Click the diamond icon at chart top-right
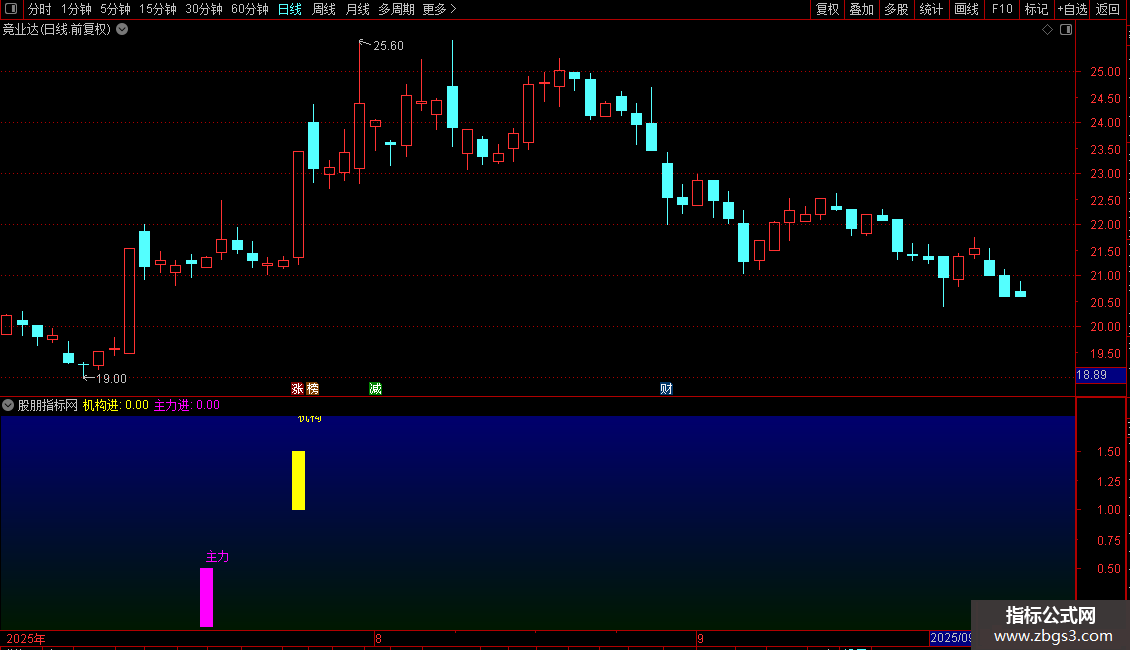Image resolution: width=1130 pixels, height=650 pixels. point(1047,30)
